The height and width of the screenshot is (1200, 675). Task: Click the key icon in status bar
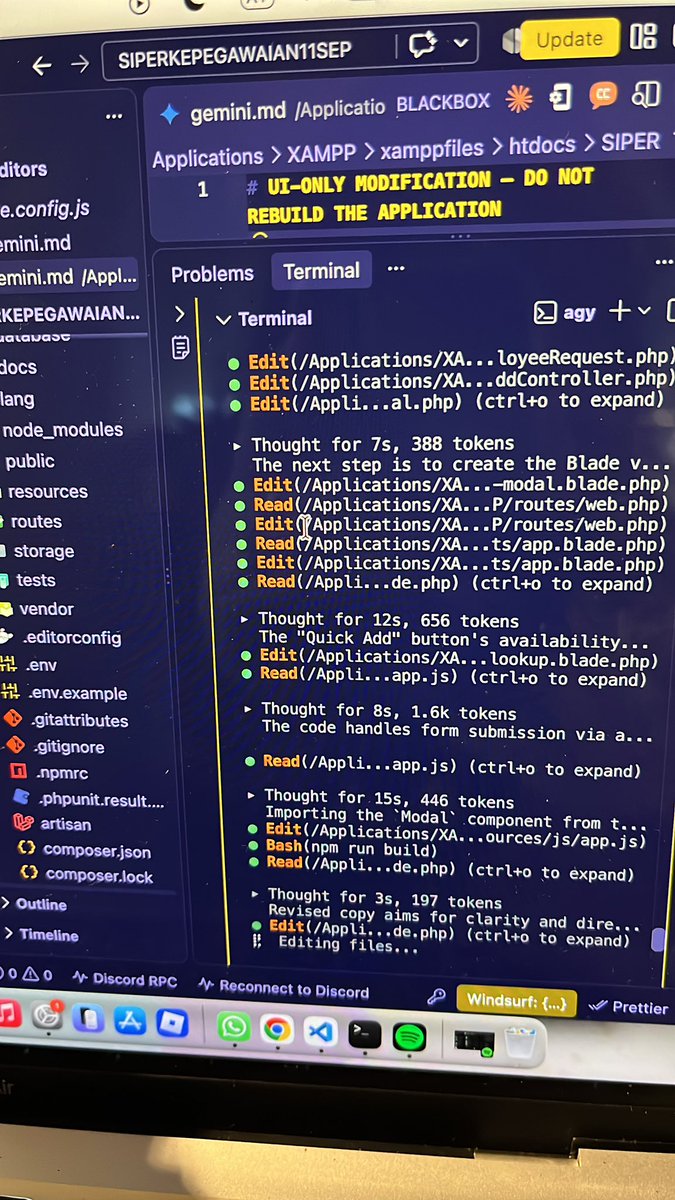436,998
